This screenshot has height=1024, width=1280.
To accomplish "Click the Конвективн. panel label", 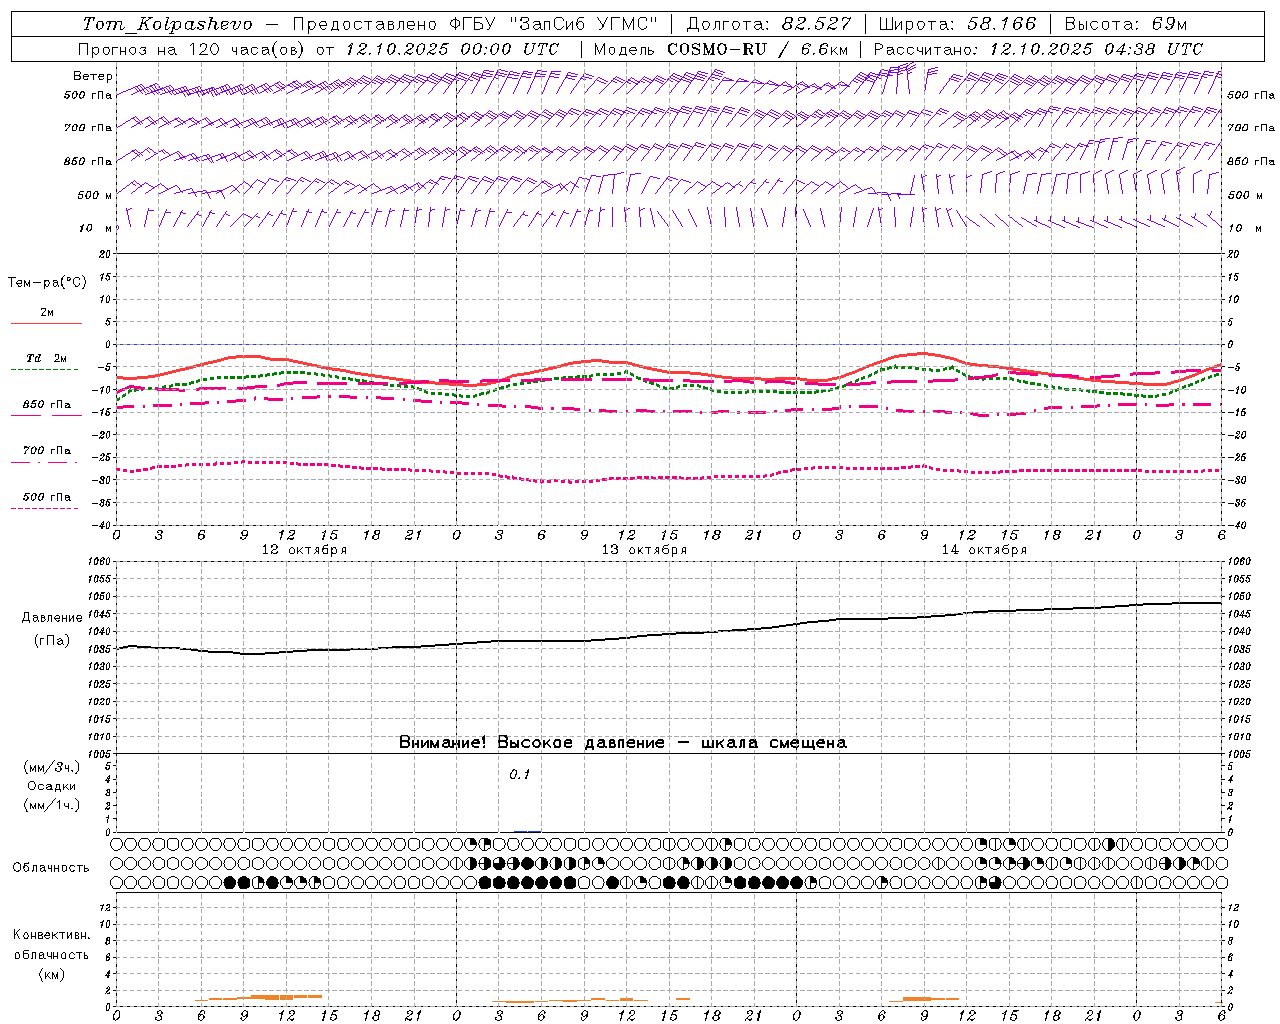I will 51,935.
